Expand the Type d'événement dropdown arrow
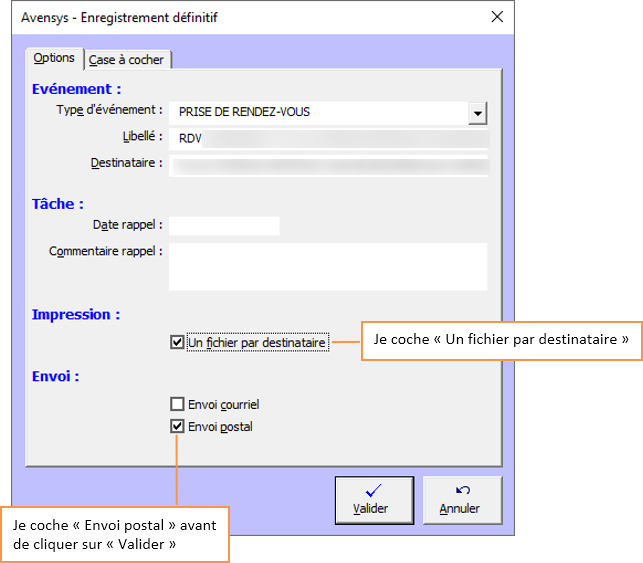The height and width of the screenshot is (563, 643). pos(477,113)
